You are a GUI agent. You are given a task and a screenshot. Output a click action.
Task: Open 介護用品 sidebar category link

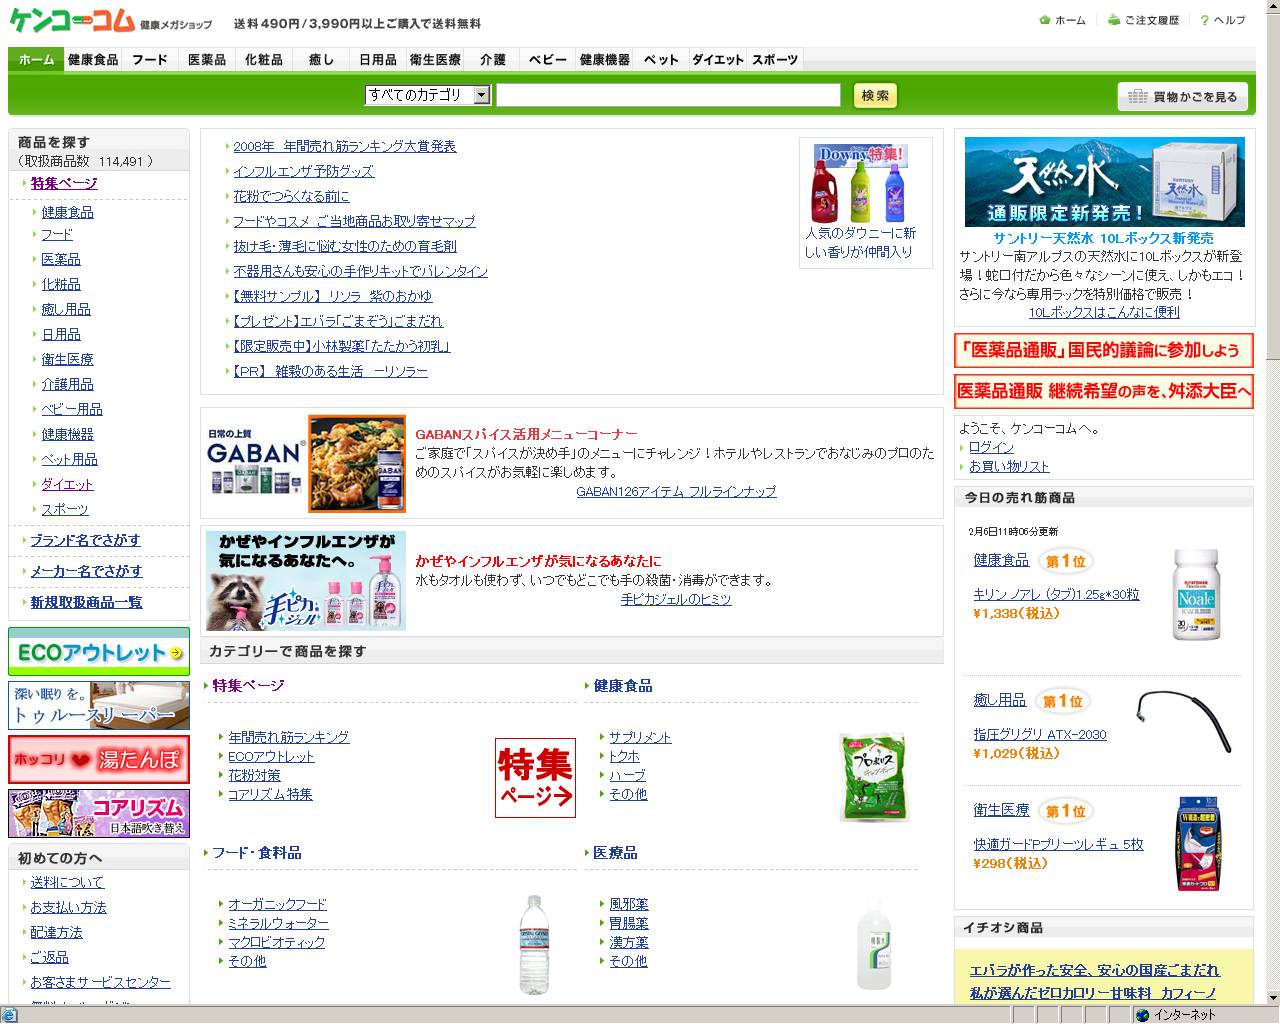pos(67,384)
